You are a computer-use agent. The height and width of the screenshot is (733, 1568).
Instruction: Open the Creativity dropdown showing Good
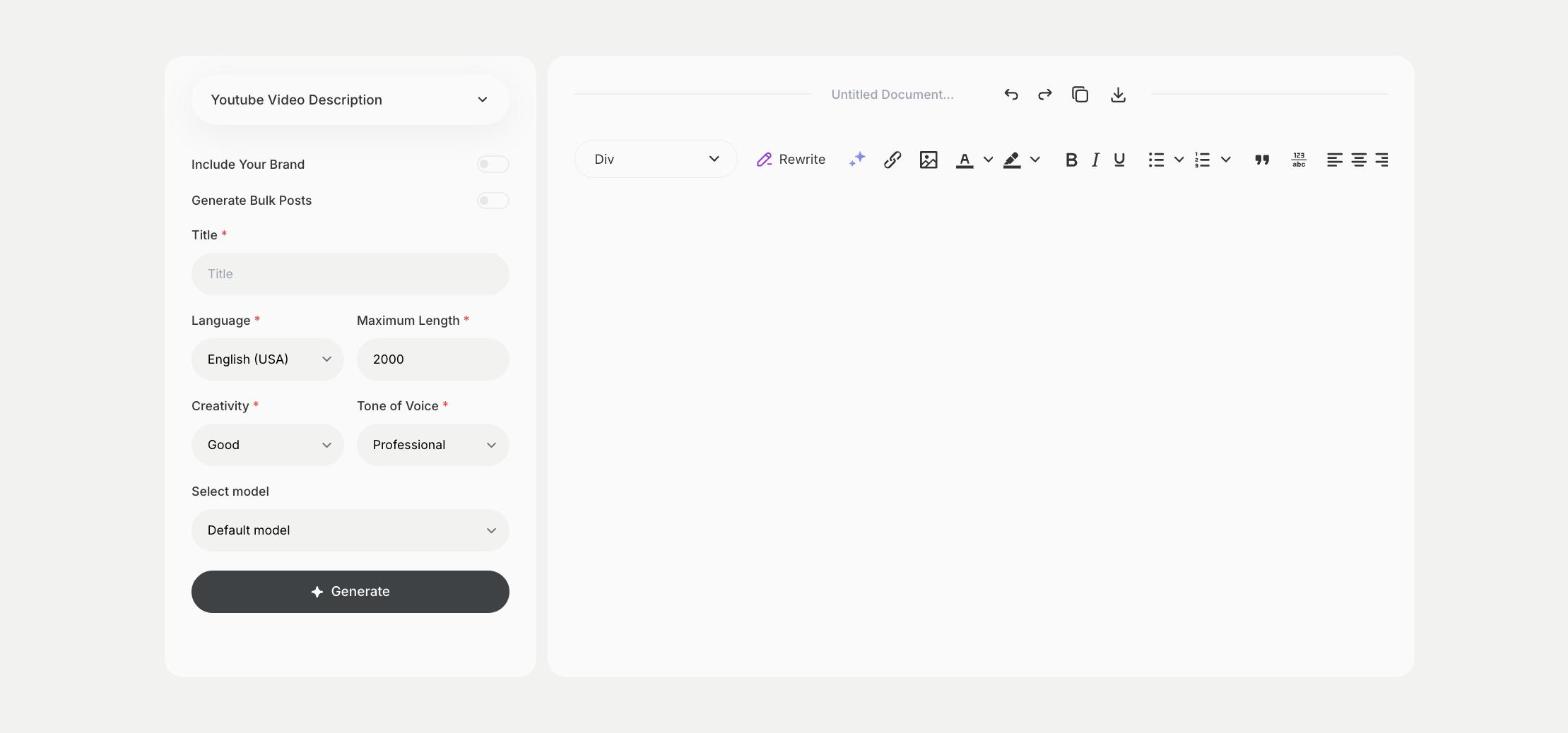267,445
